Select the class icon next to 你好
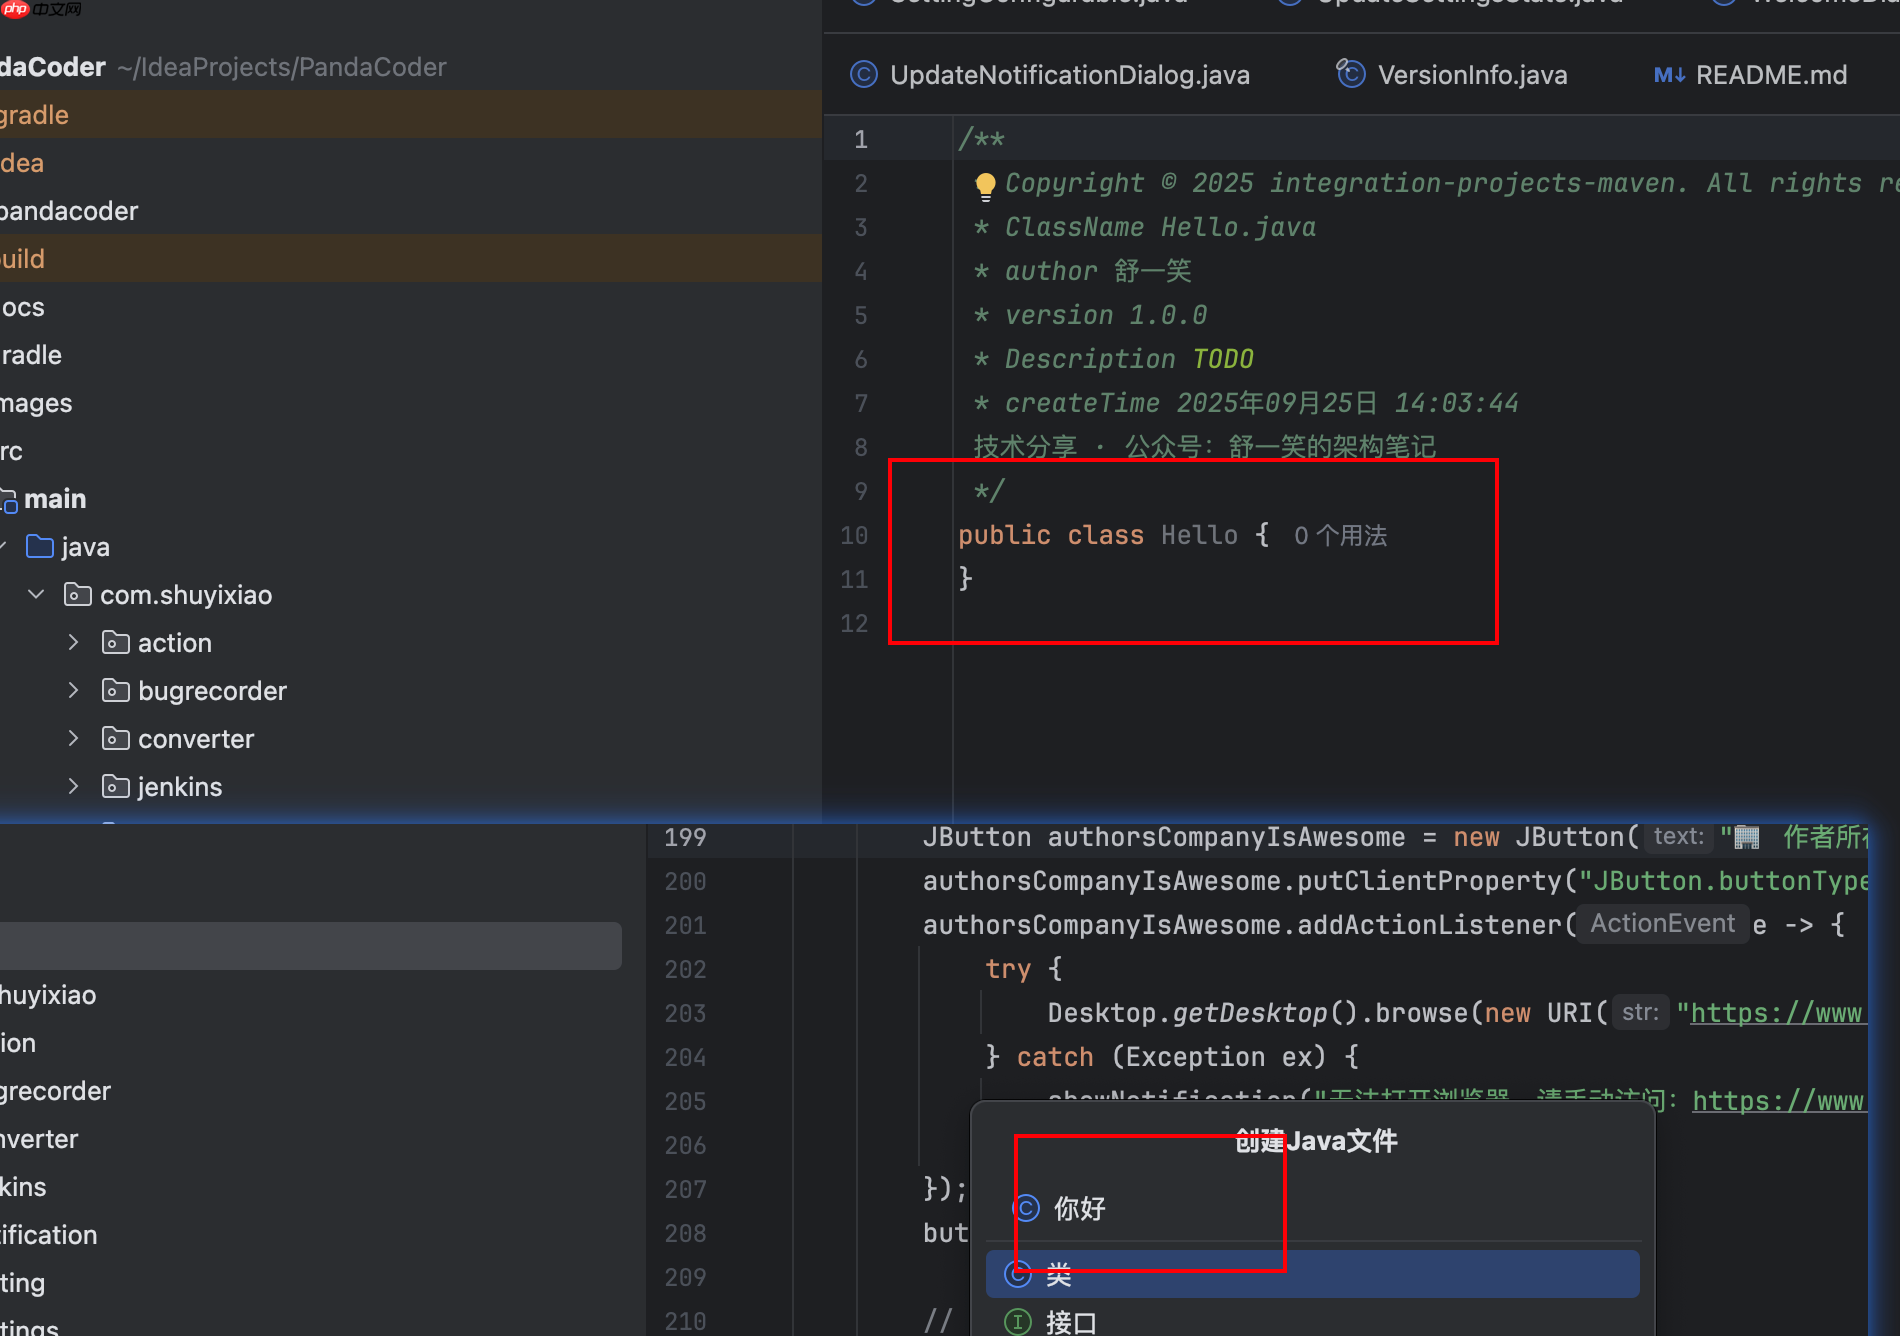1900x1336 pixels. [1026, 1208]
